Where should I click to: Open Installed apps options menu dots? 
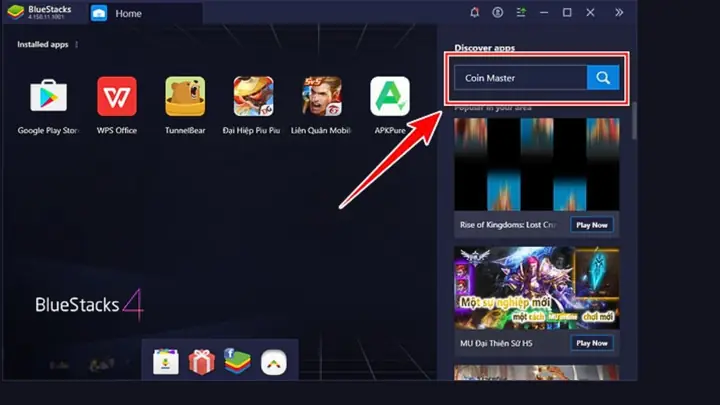point(76,45)
